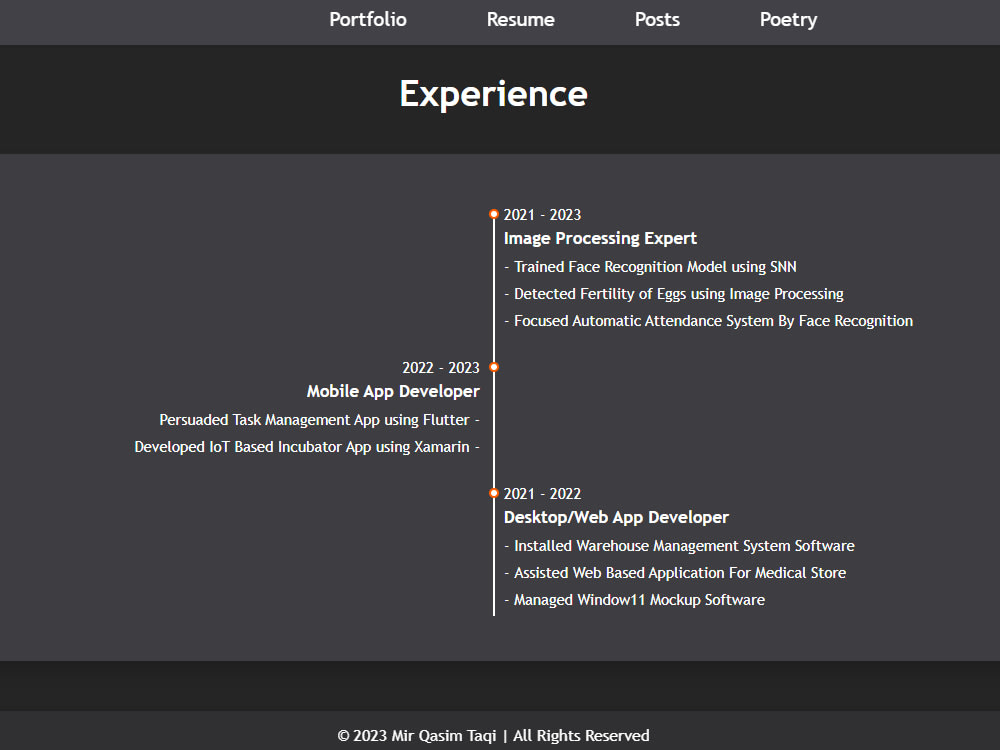Screen dimensions: 1000x750
Task: Click the 2022 - 2023 timeline marker dot
Action: tap(494, 367)
